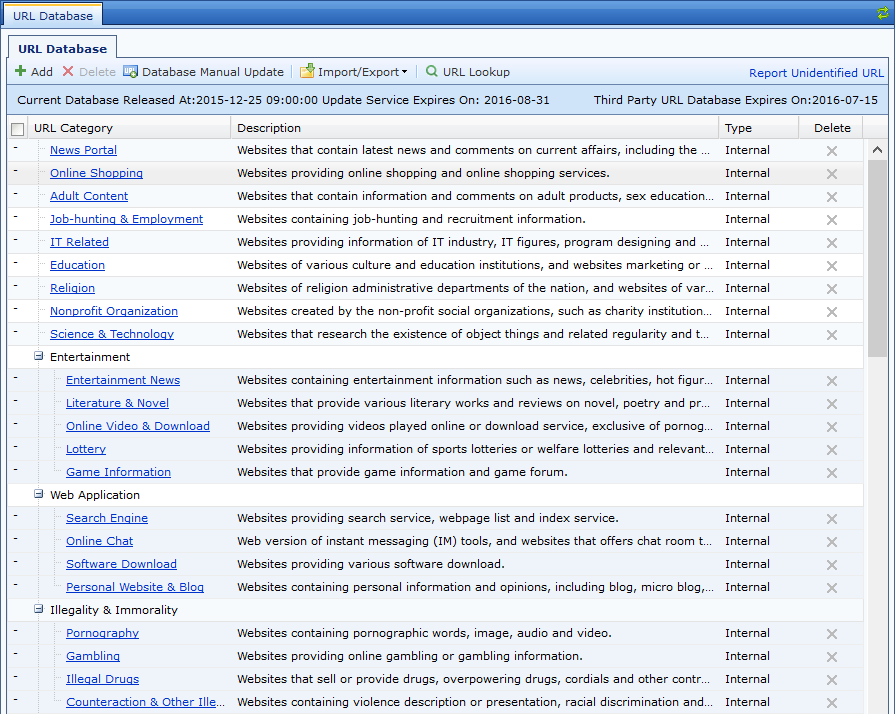Open the Search Engine link

point(107,518)
